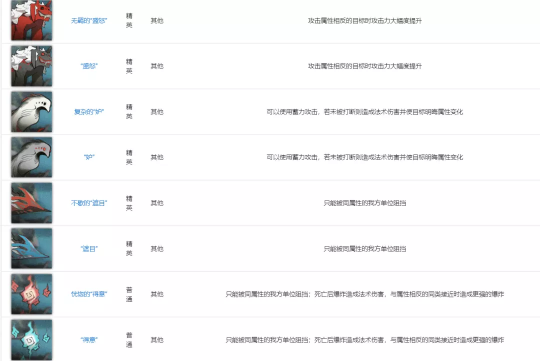The width and height of the screenshot is (540, 361).
Task: Select 只能被同属性的我方单位阻挡 in blue spiked creature row
Action: 365,248
